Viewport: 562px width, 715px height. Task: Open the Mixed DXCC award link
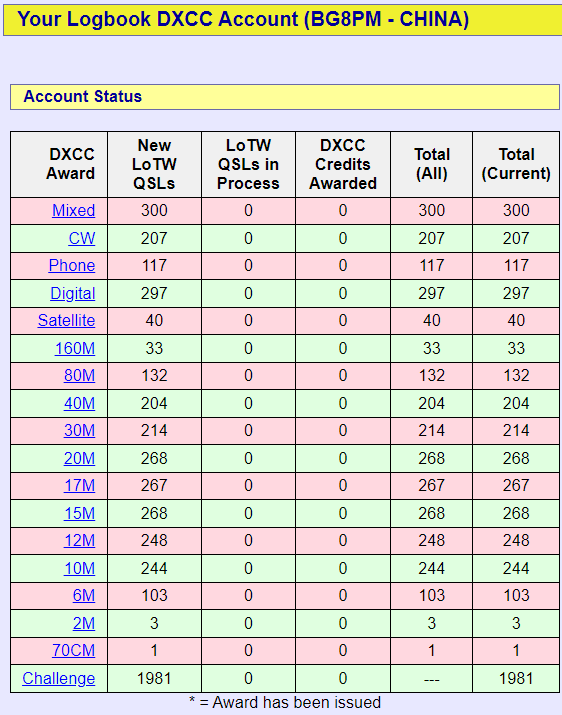pos(73,211)
